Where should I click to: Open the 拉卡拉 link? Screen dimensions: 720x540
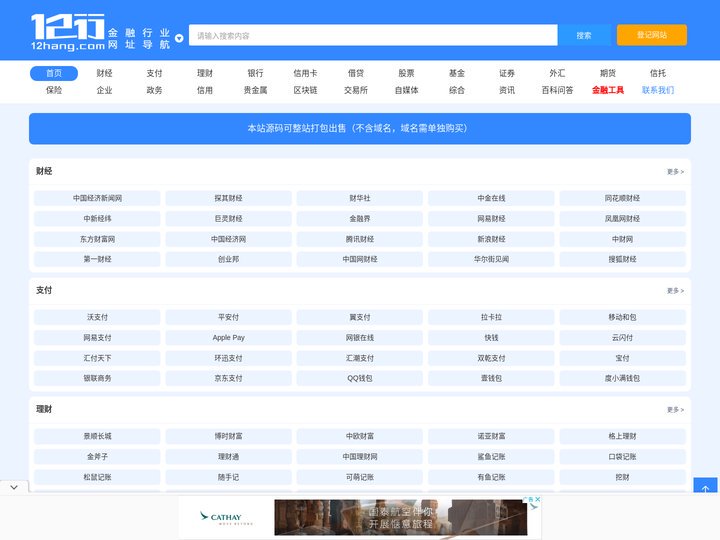[491, 317]
